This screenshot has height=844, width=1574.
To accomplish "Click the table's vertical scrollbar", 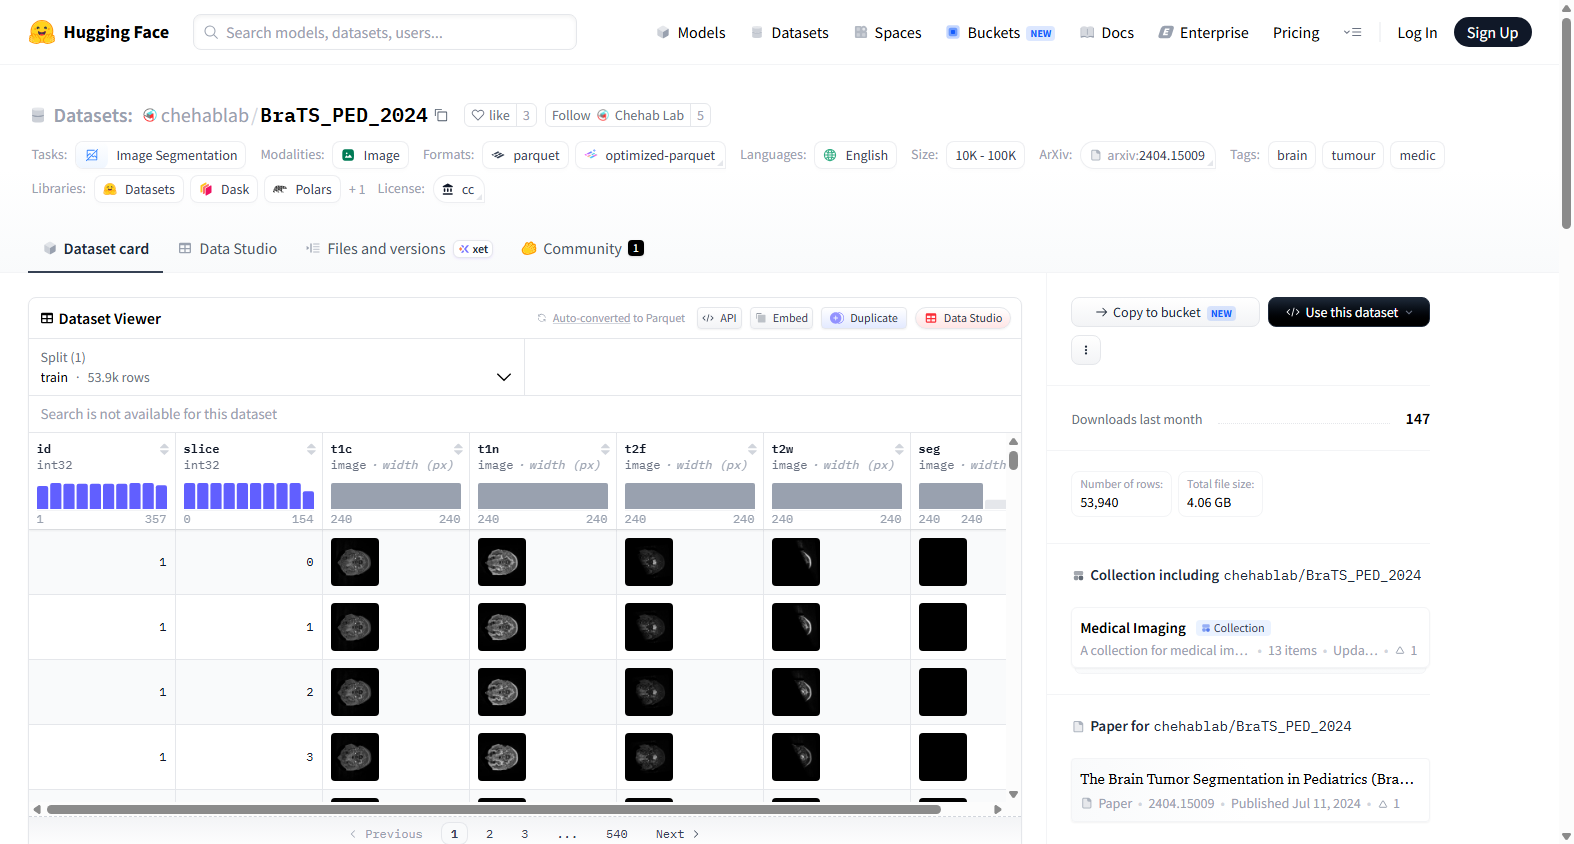I will [1013, 460].
